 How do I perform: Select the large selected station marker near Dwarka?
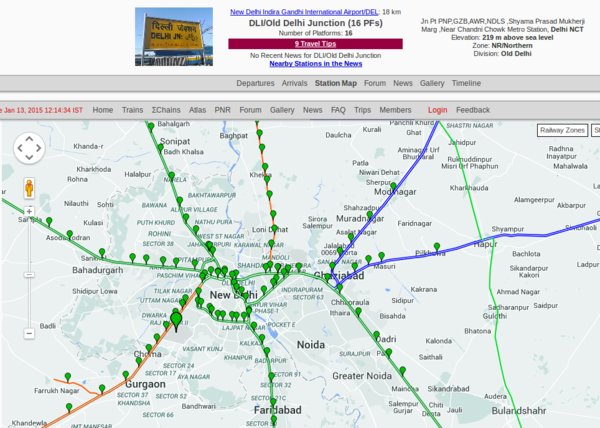[x=177, y=319]
